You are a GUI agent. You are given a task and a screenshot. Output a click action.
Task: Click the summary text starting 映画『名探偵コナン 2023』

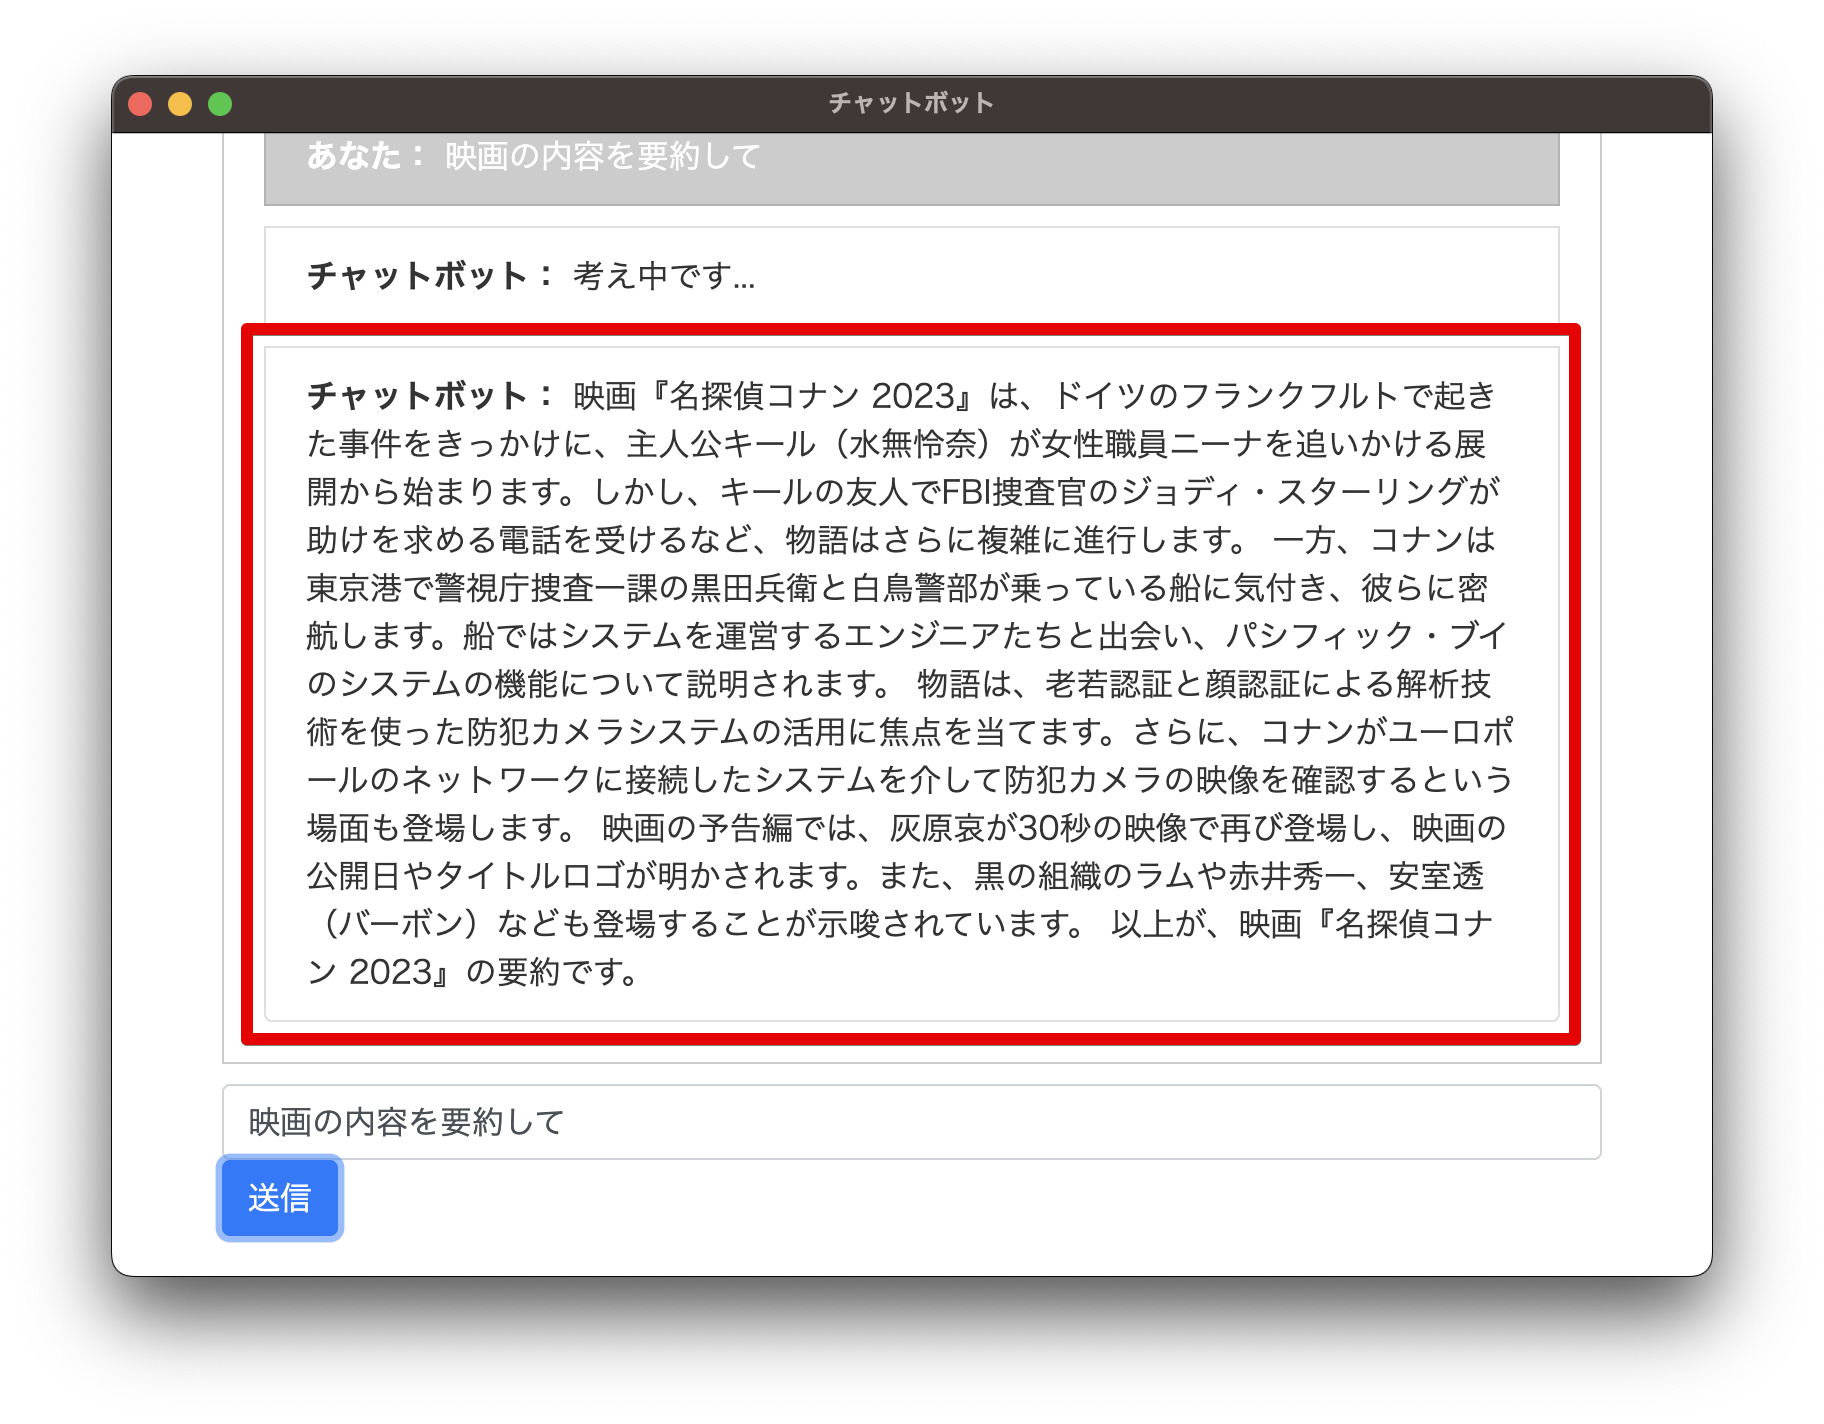[x=911, y=684]
